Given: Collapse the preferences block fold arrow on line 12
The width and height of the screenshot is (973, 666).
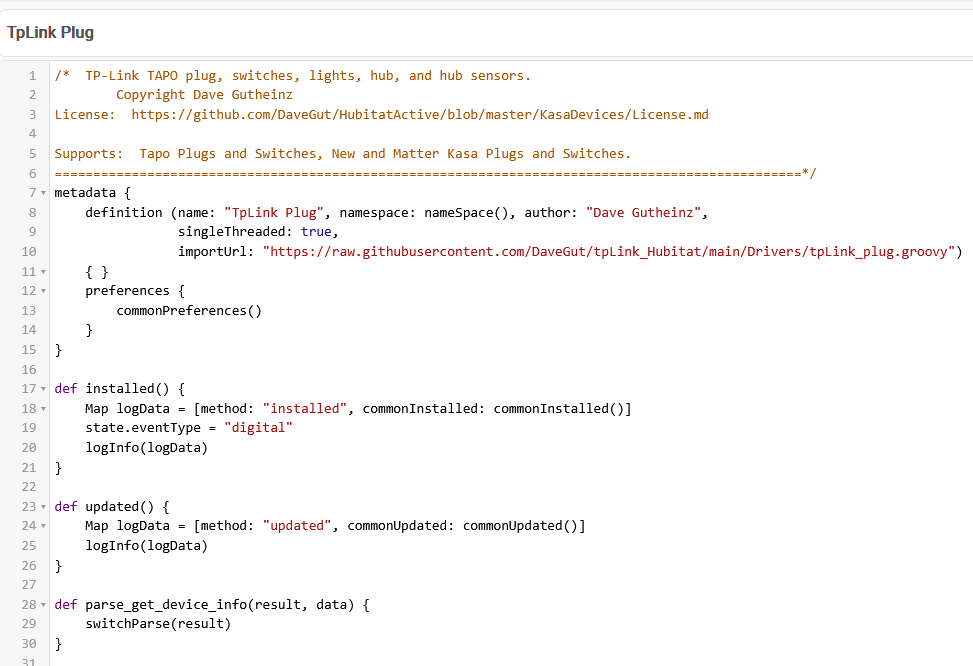Looking at the screenshot, I should (43, 291).
